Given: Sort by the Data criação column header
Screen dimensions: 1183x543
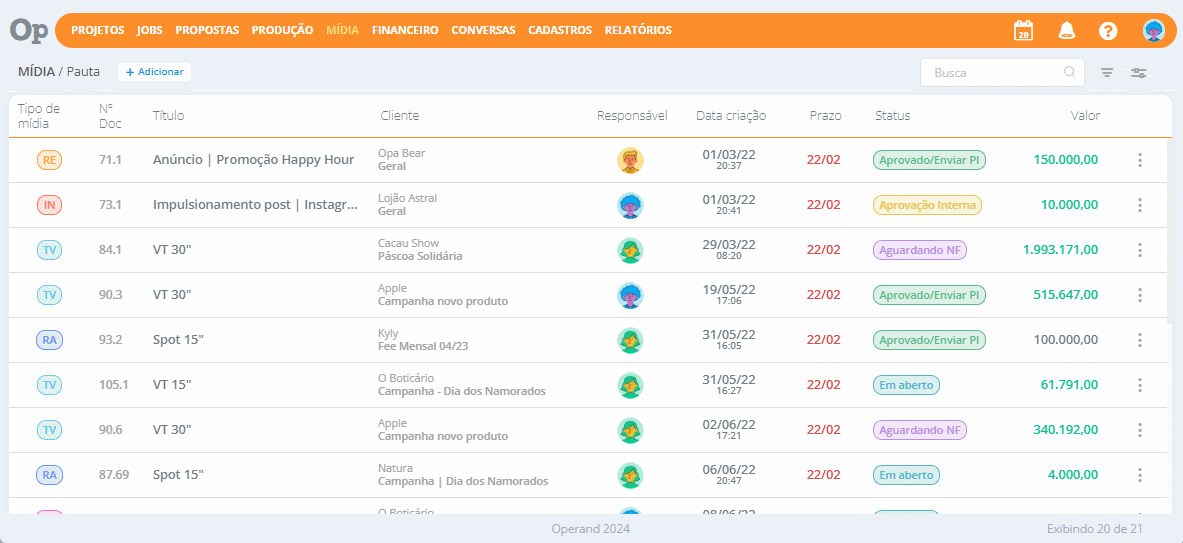Looking at the screenshot, I should click(731, 115).
